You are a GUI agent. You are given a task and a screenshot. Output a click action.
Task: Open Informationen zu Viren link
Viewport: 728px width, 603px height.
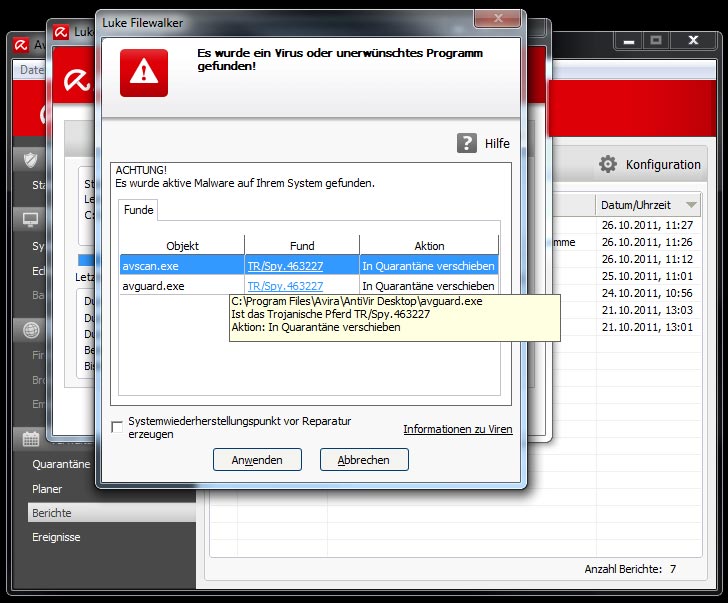458,429
